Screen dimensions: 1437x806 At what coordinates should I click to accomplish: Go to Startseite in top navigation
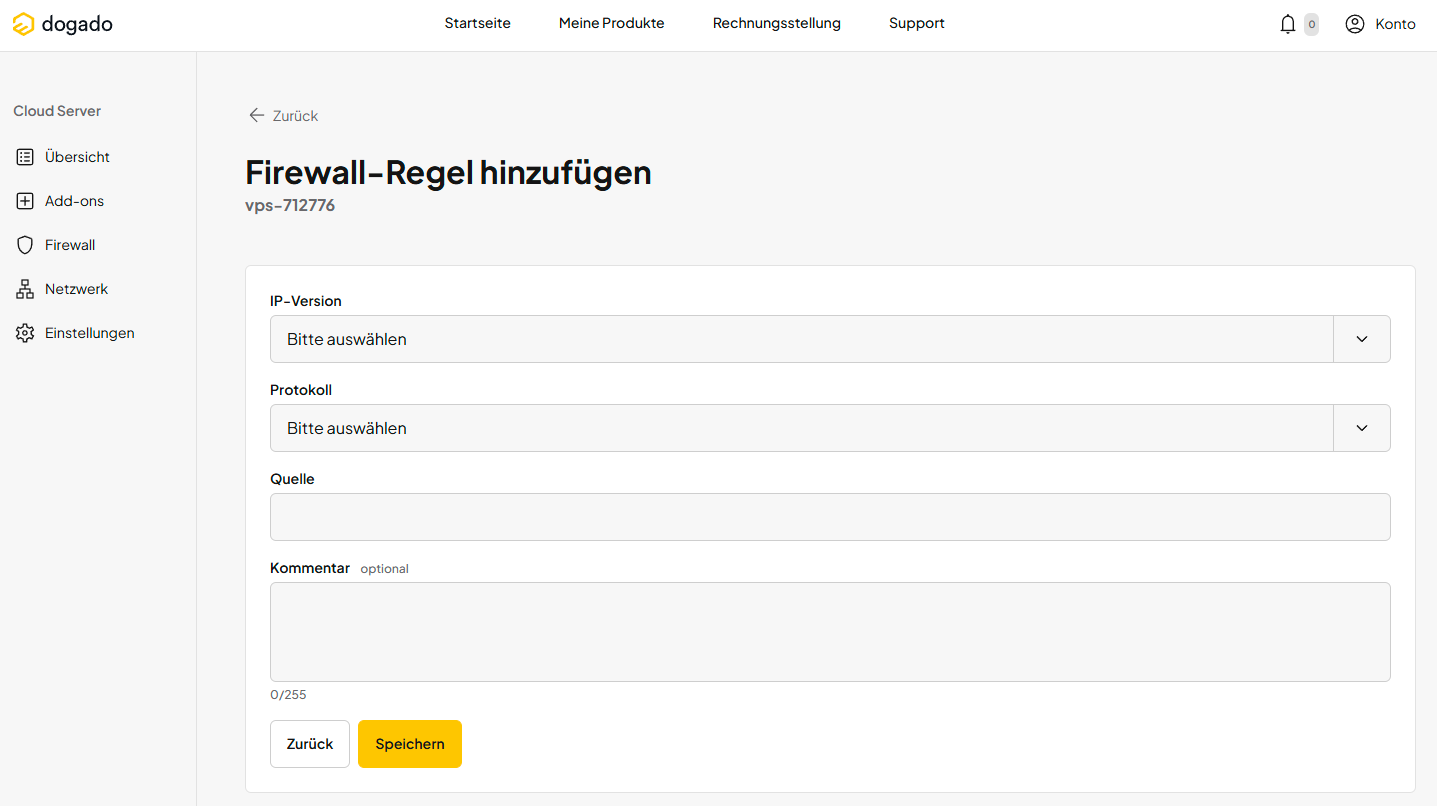click(x=477, y=23)
